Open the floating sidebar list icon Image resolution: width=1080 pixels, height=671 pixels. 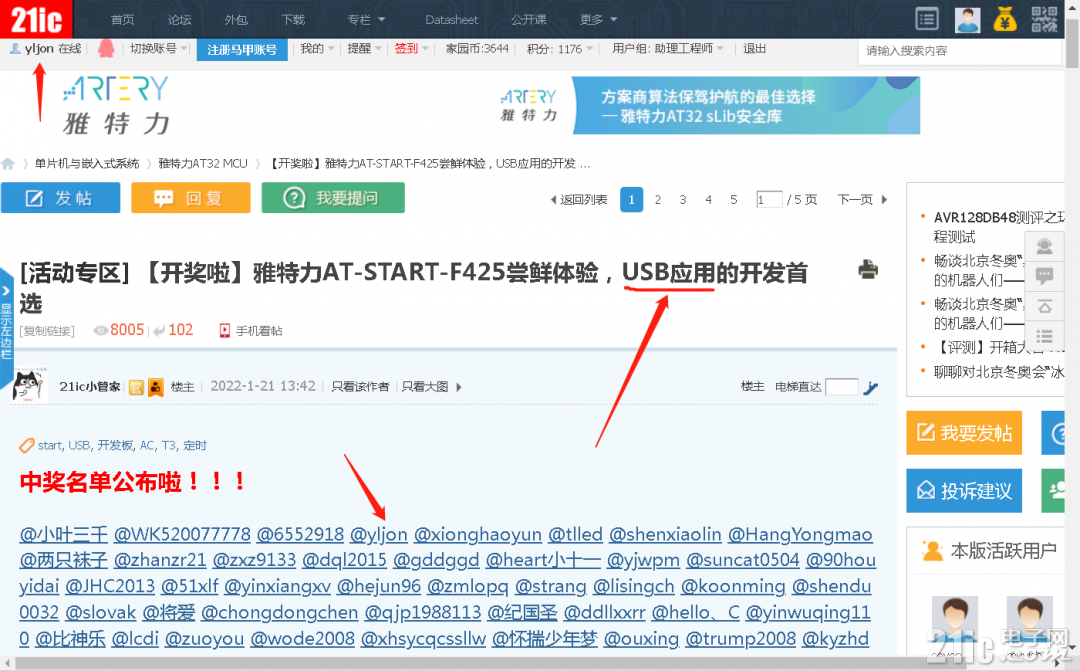pos(1044,337)
